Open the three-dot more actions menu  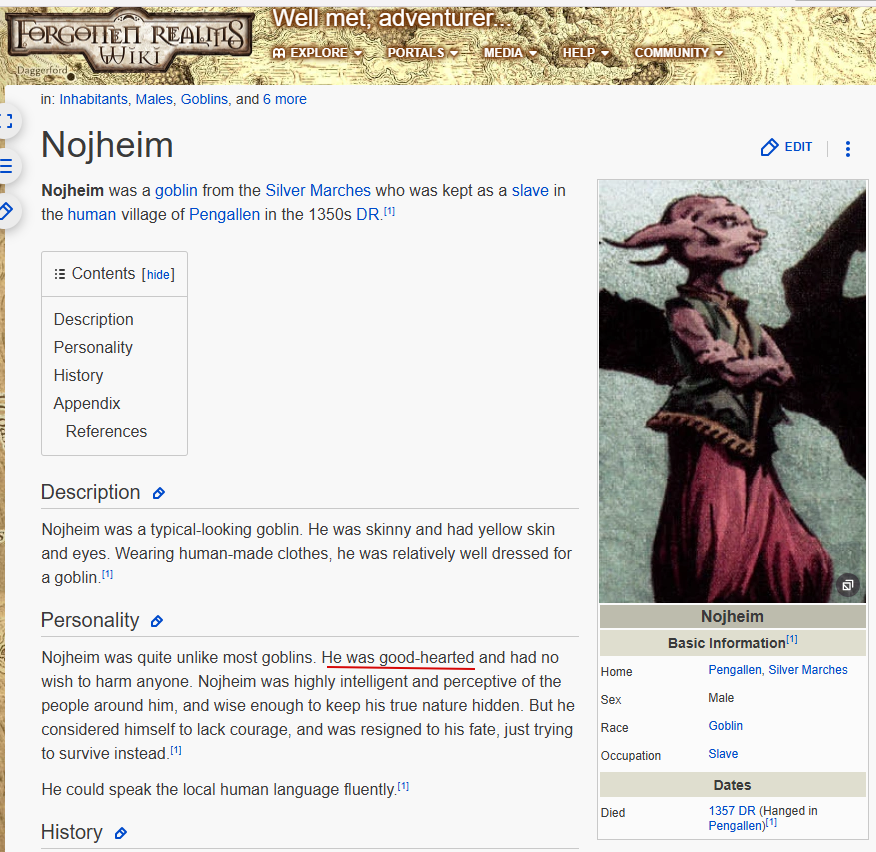tap(848, 149)
